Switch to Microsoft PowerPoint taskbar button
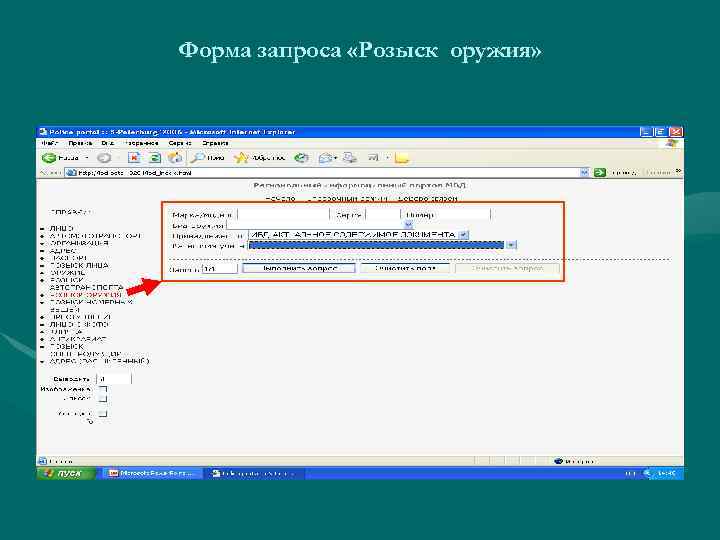 tap(151, 473)
